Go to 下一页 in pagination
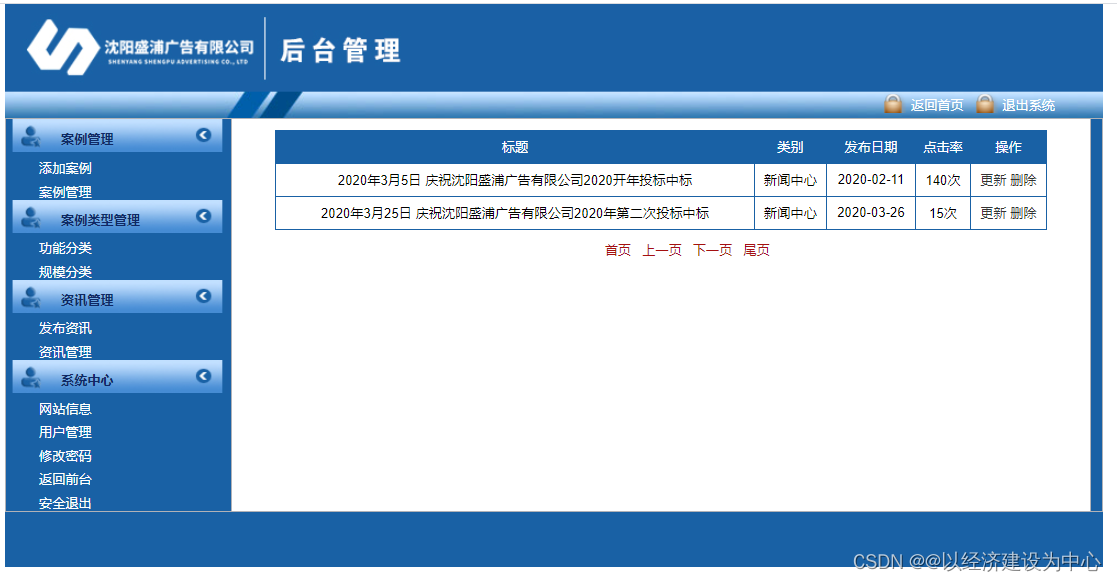Screen dimensions: 1117x582 (712, 251)
